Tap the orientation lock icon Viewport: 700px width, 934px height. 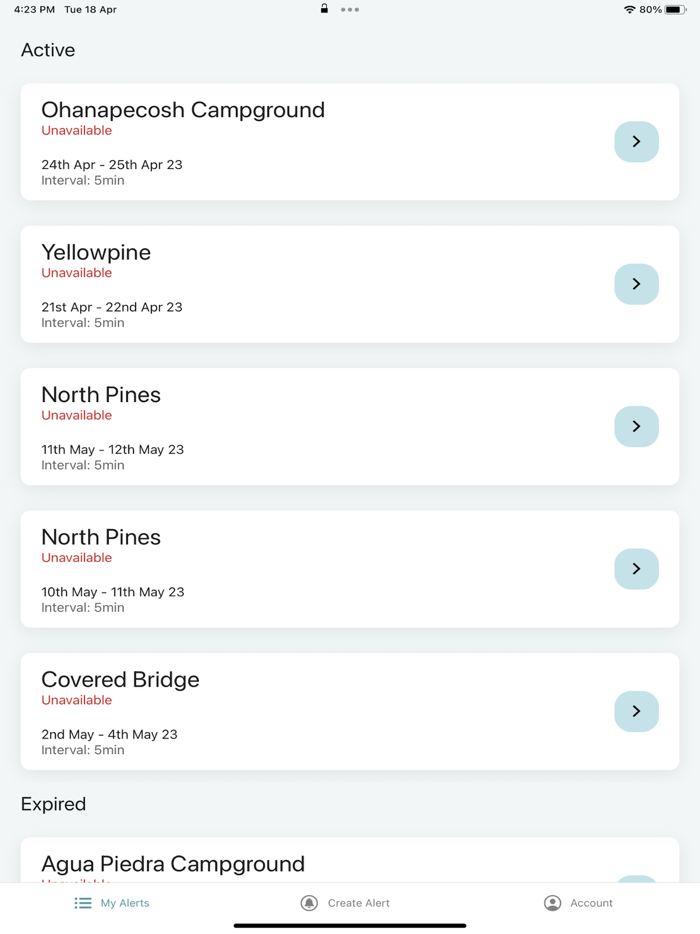(x=324, y=9)
